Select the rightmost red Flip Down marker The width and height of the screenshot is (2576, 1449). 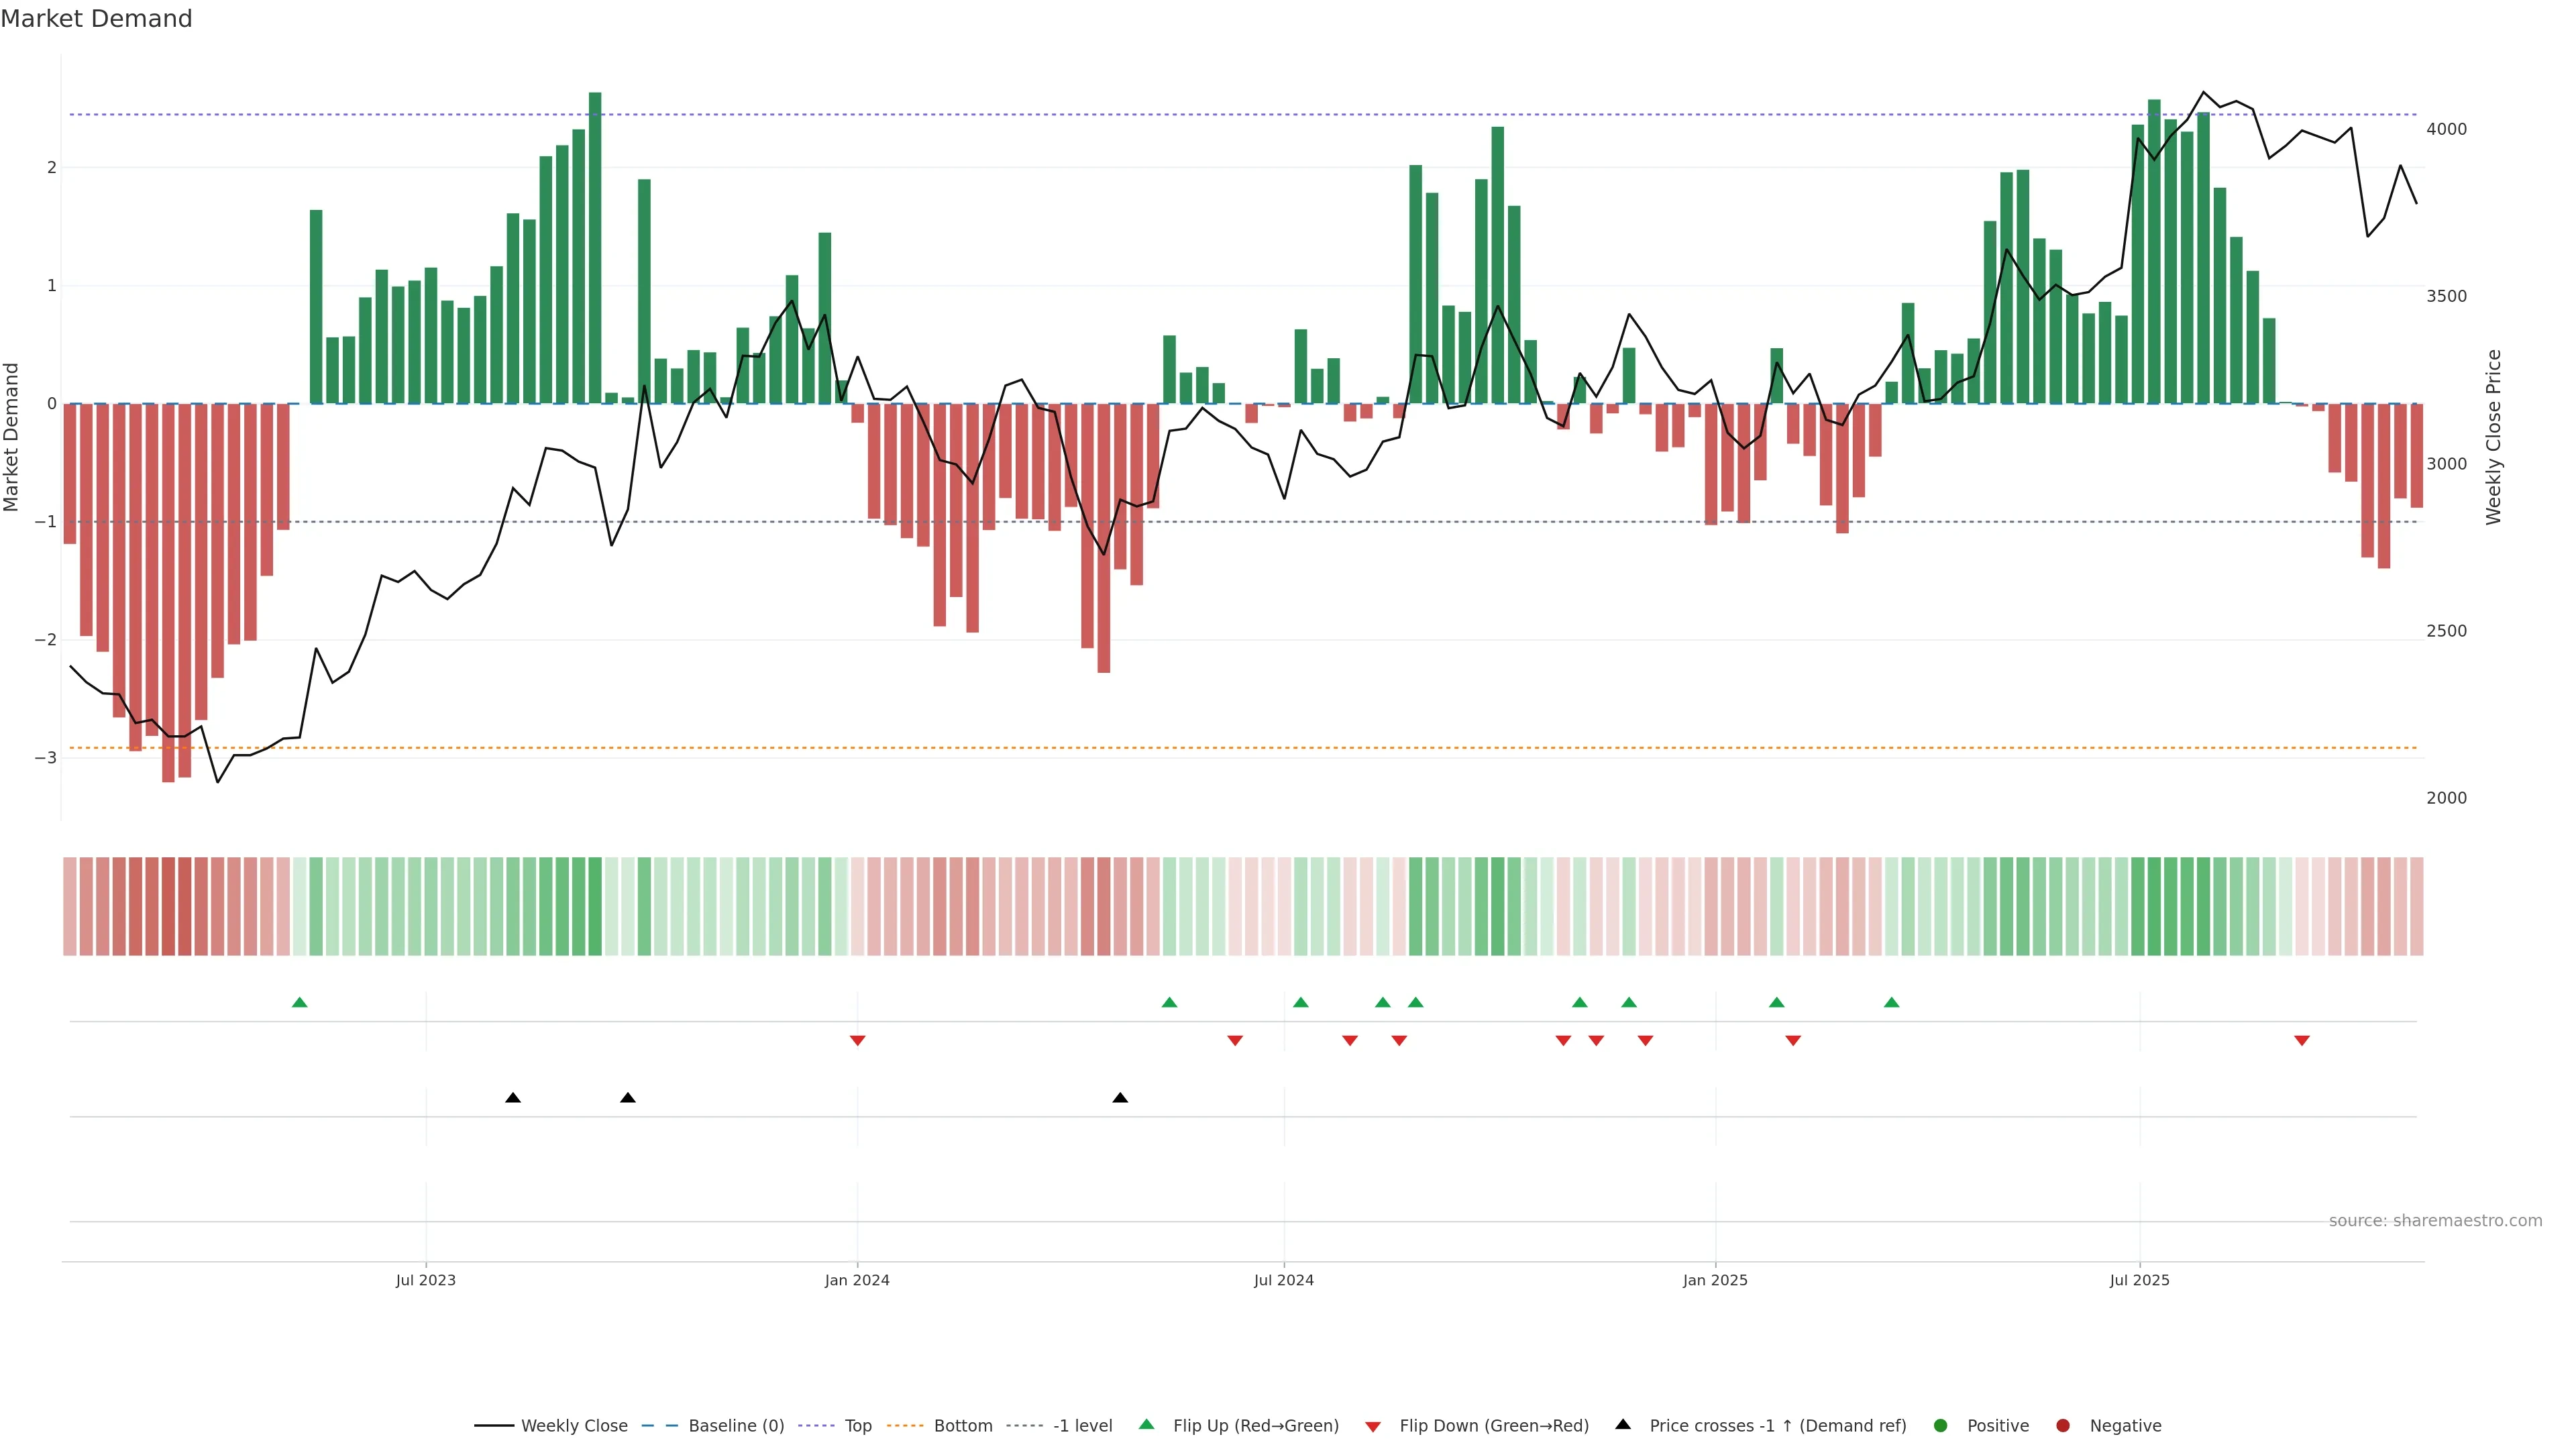[x=2302, y=1041]
